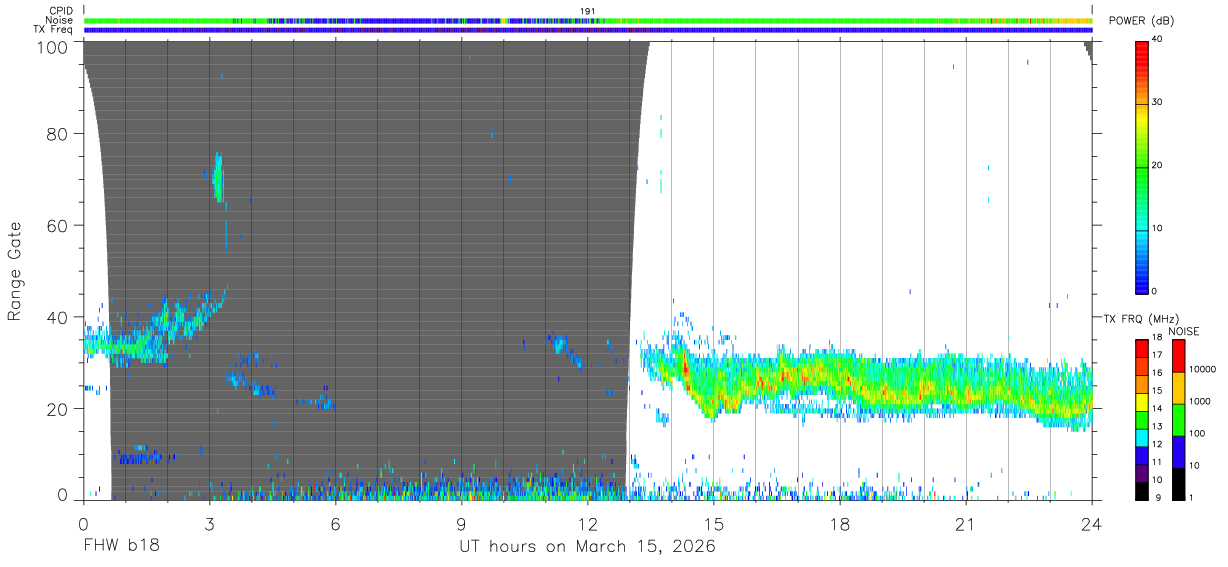Click the cyan segment of the TX FRQ bar
This screenshot has height=567, width=1228.
[x=1142, y=436]
